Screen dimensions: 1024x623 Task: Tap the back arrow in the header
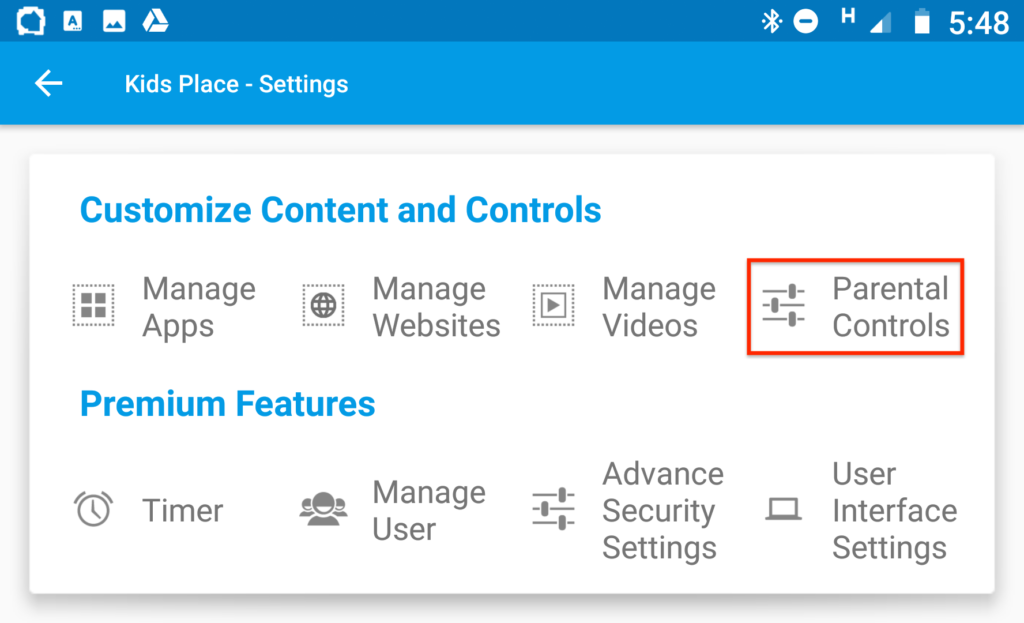48,84
